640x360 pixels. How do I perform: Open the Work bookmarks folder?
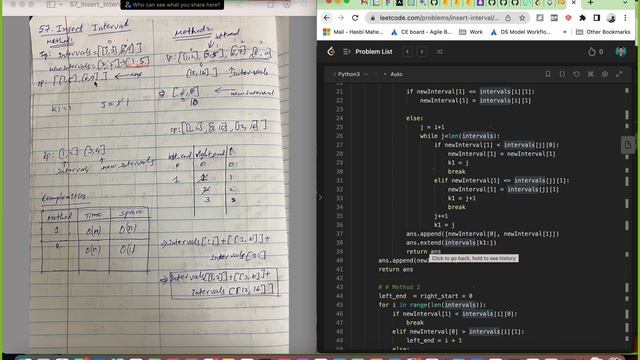[x=471, y=32]
